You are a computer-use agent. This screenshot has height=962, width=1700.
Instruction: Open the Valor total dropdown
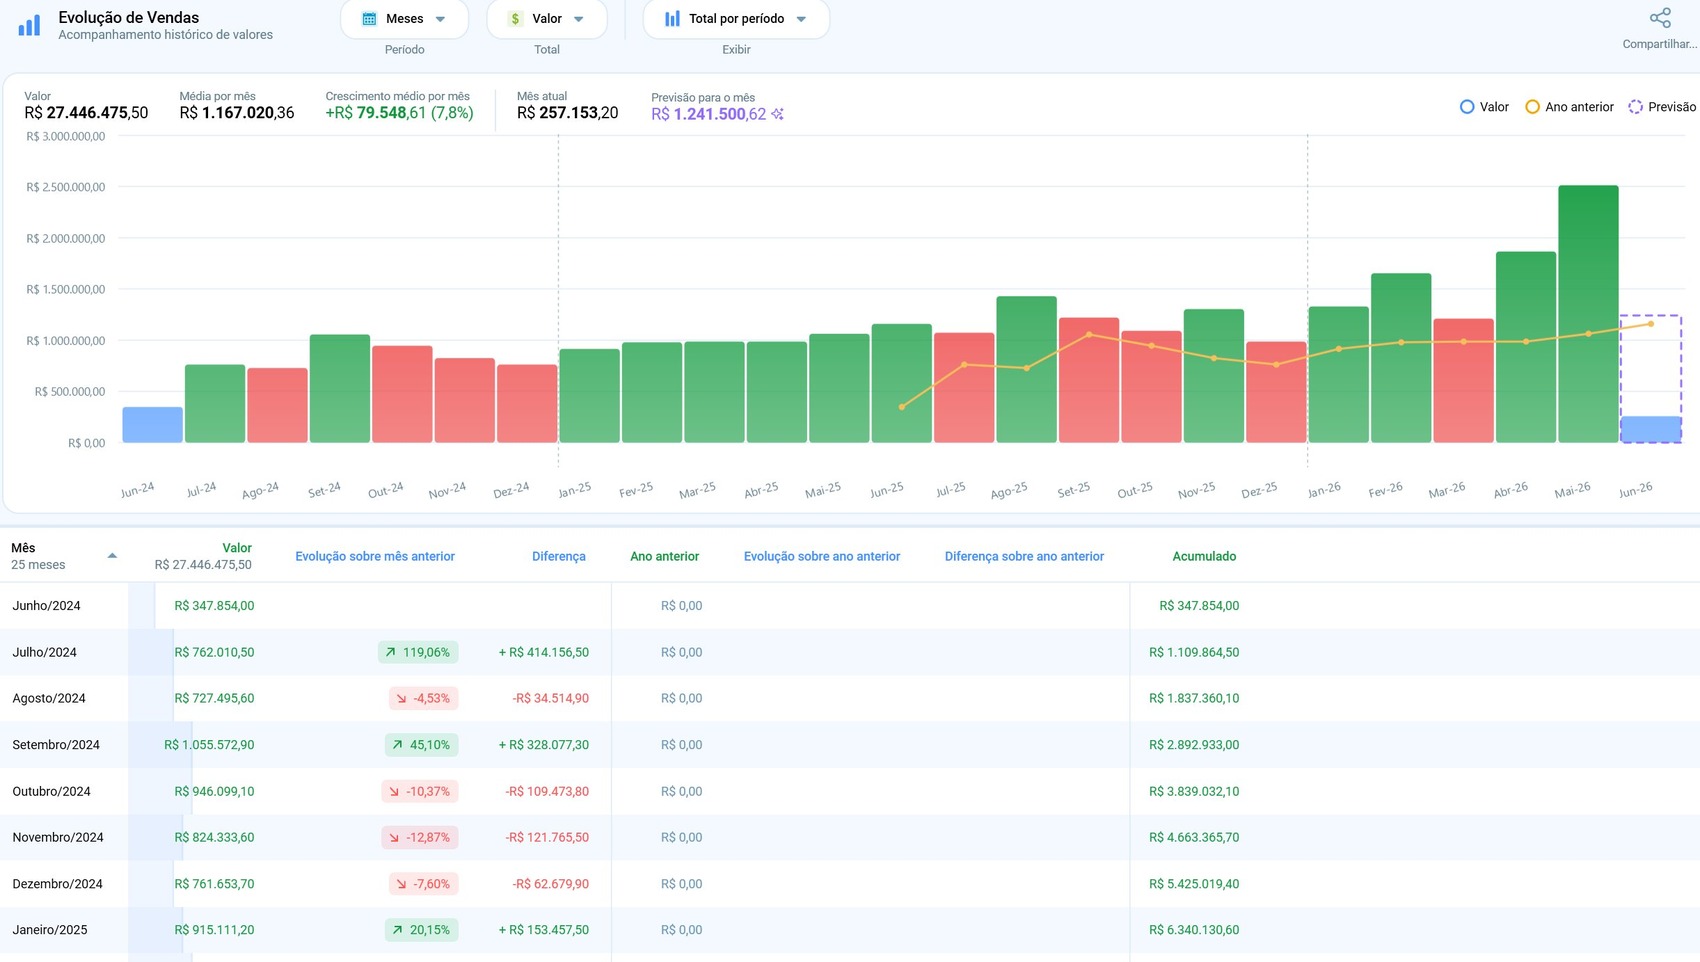(x=546, y=19)
